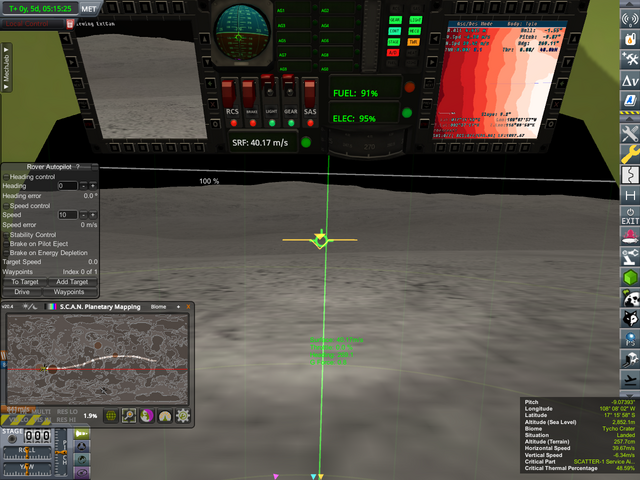Click the green cube toolbar icon
Viewport: 640px width, 480px height.
point(630,277)
